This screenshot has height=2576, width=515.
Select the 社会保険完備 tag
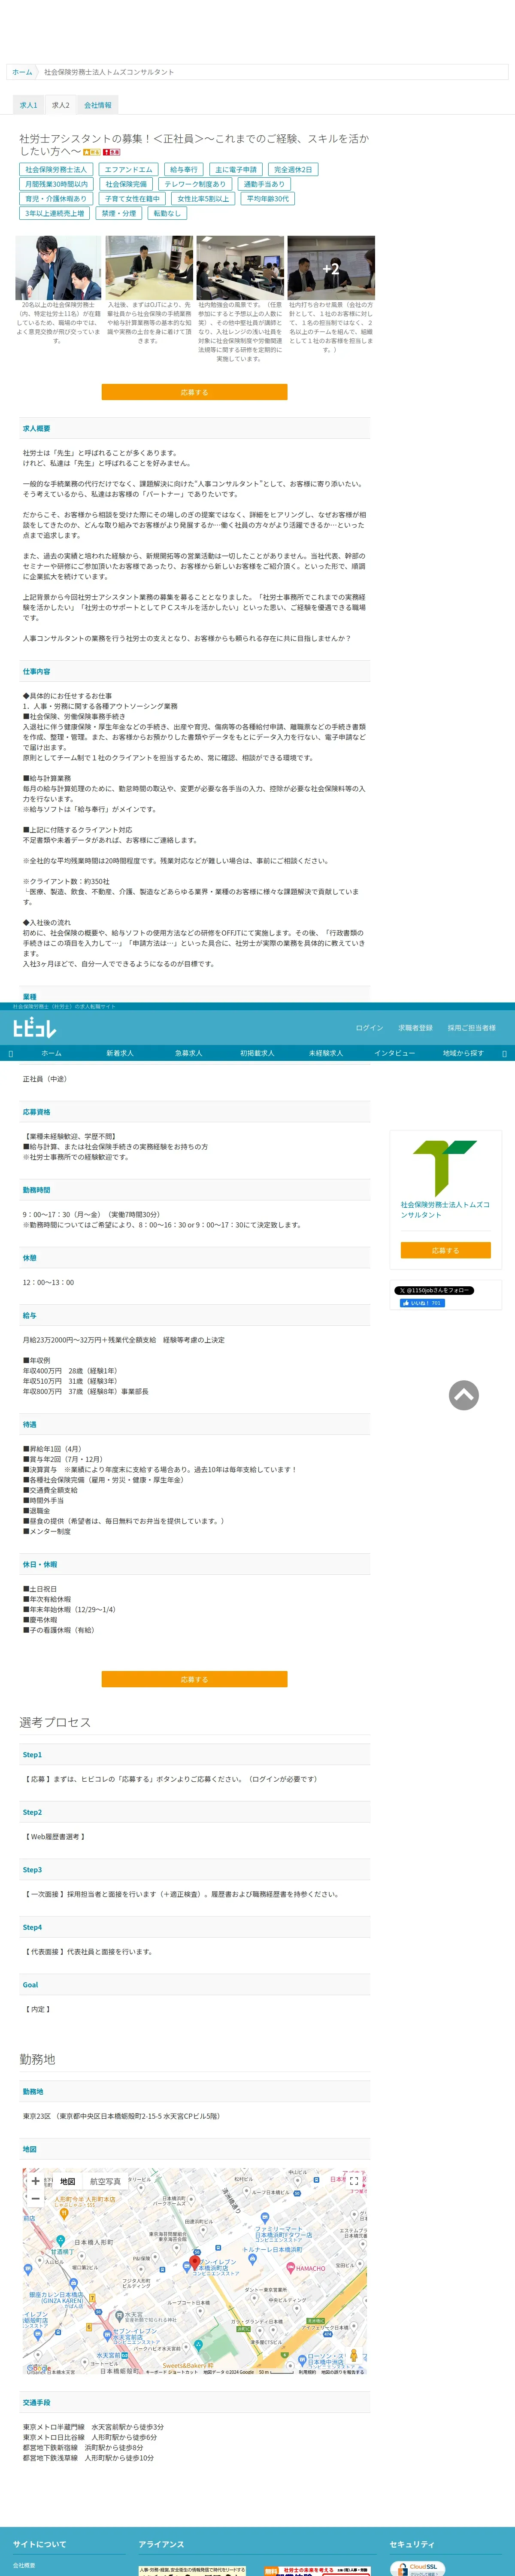point(126,184)
